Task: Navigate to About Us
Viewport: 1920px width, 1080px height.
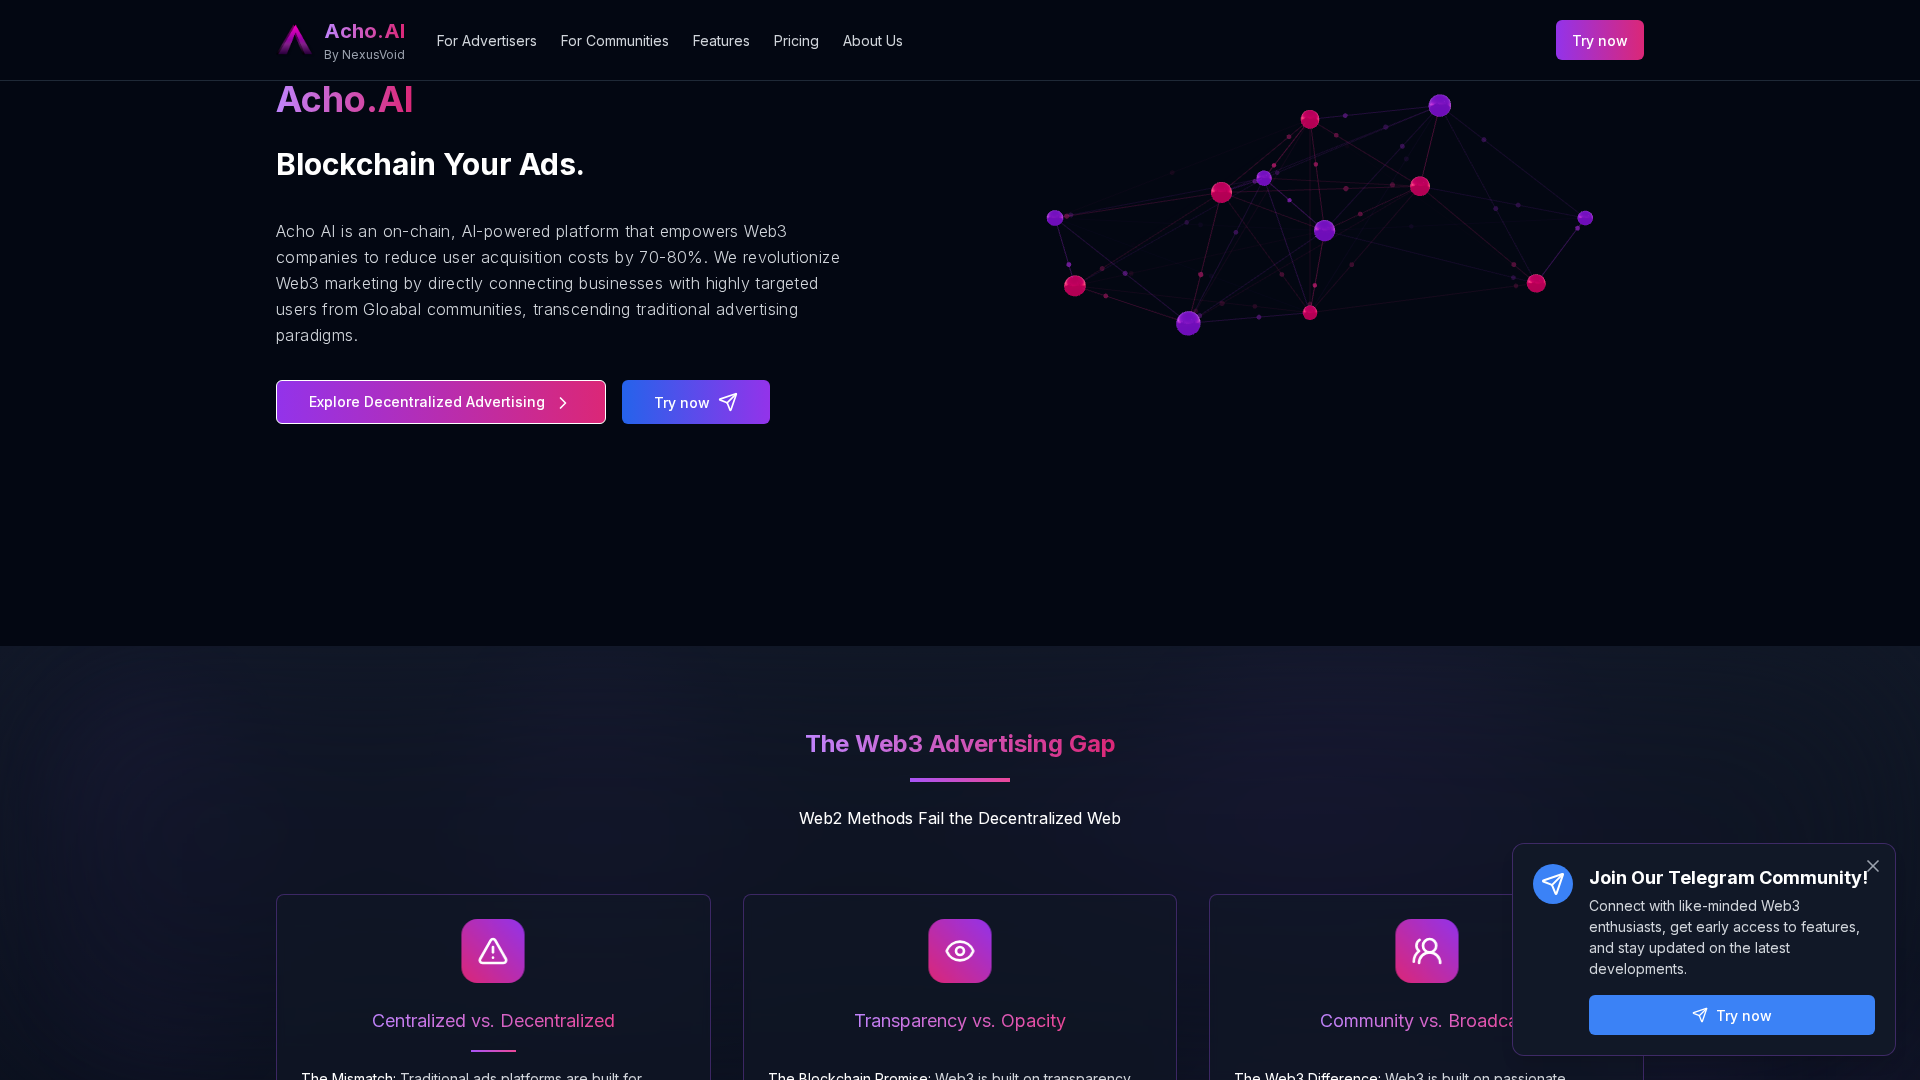Action: click(872, 41)
